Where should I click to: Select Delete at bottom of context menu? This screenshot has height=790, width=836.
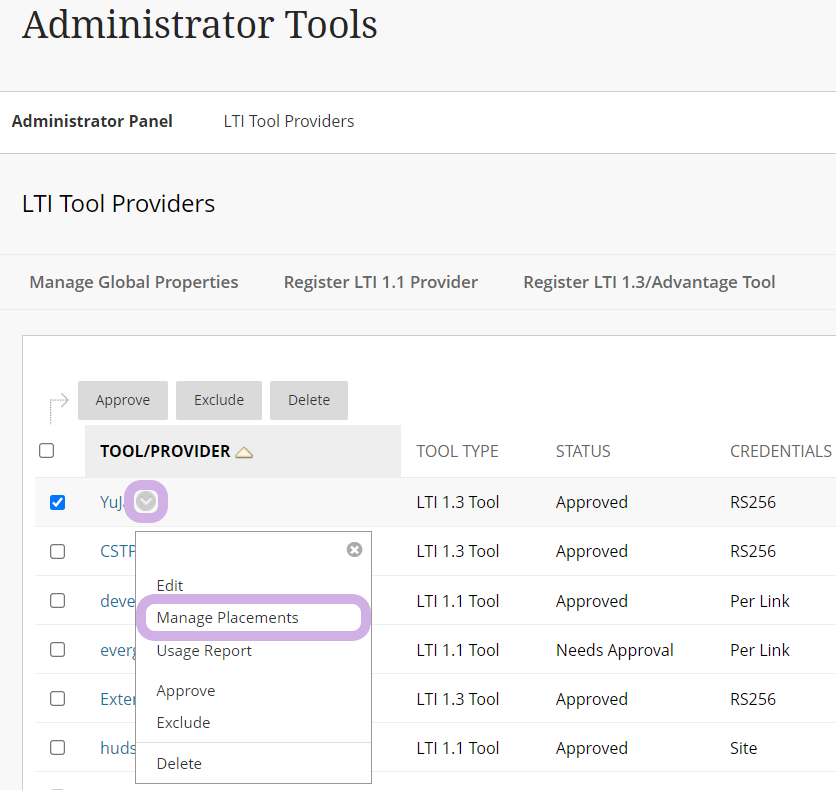pos(179,763)
